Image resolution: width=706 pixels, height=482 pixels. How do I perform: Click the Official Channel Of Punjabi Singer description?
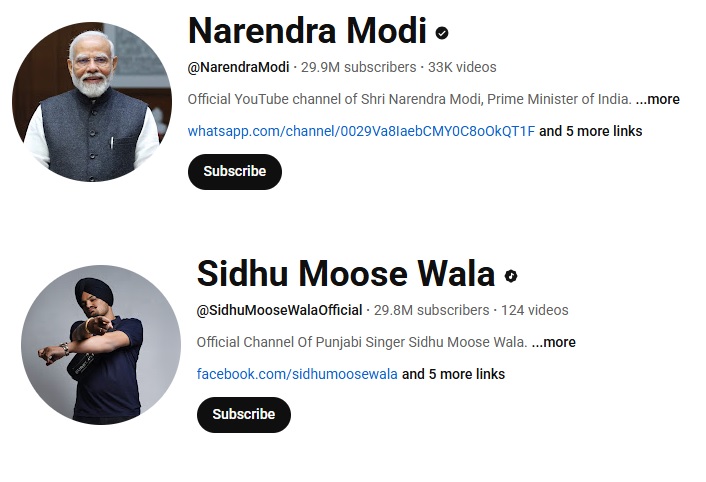tap(362, 342)
